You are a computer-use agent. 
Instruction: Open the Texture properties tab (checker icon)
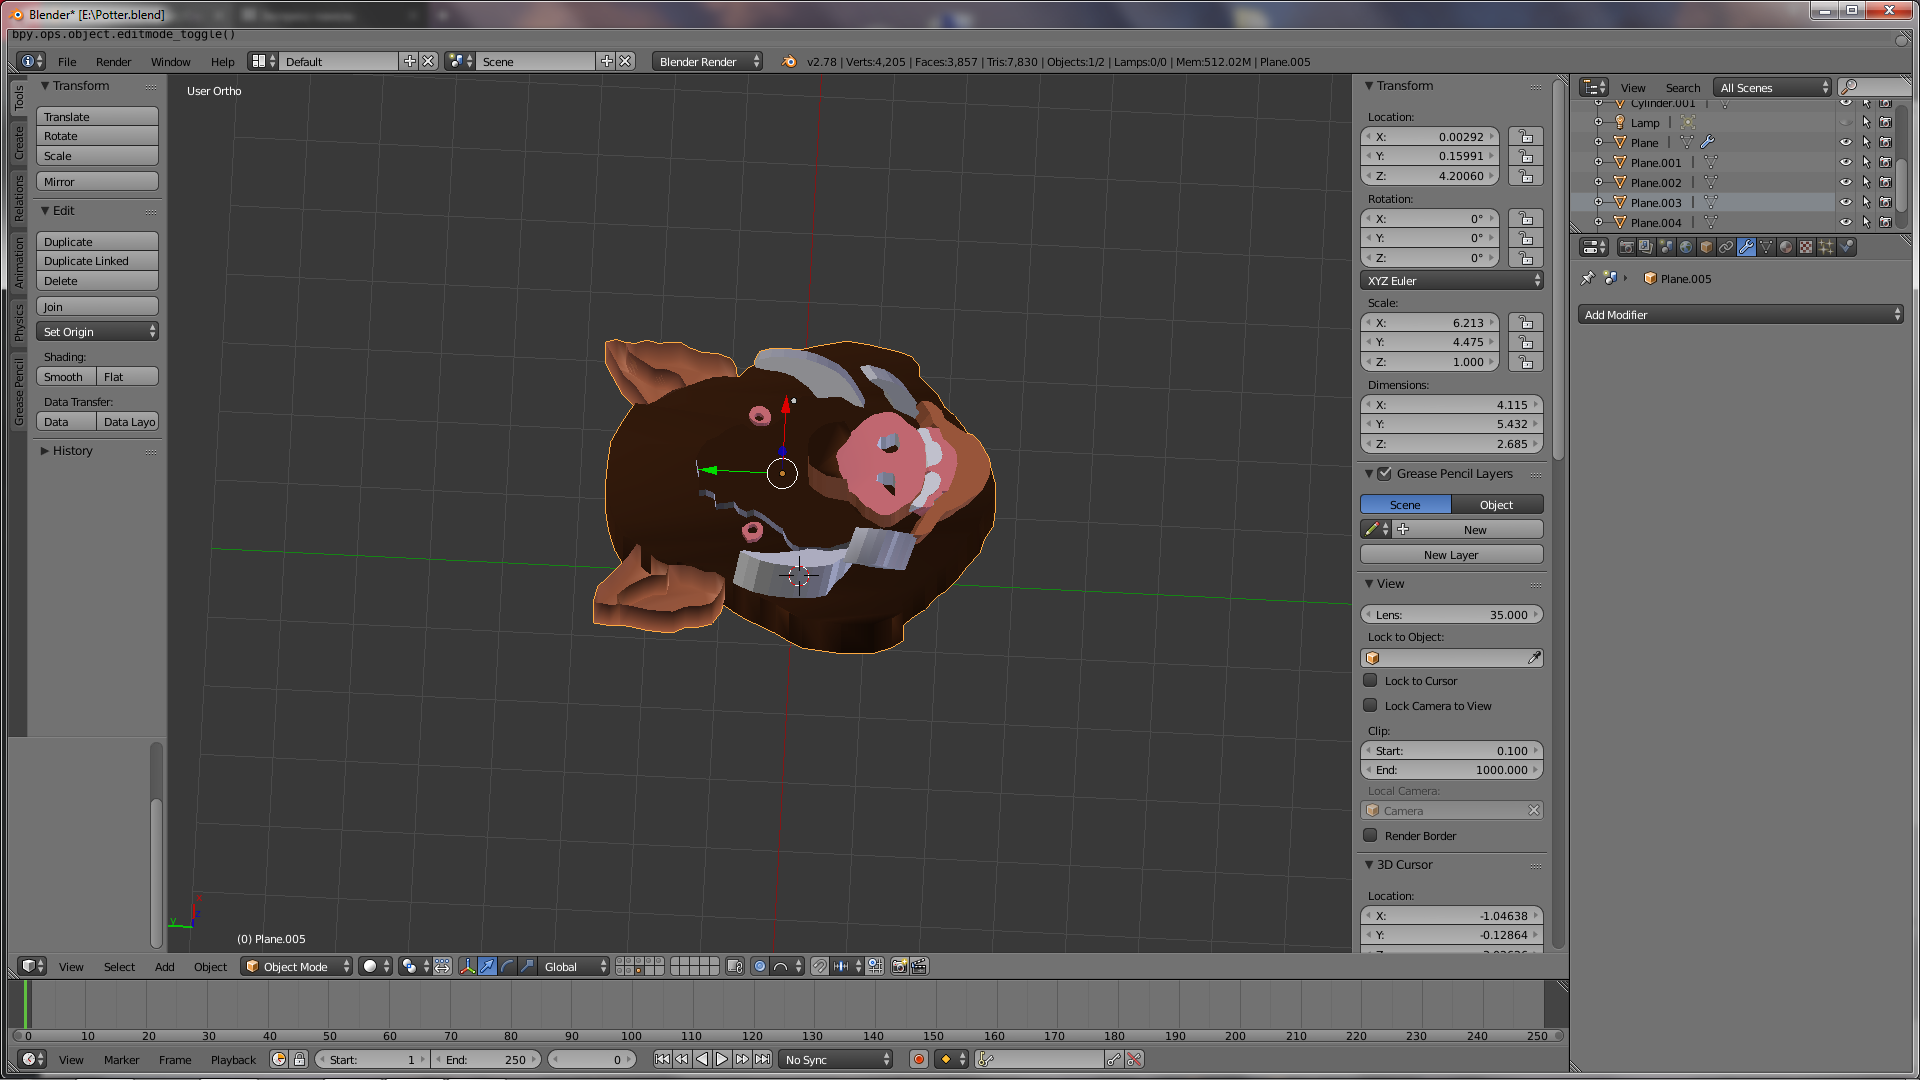pyautogui.click(x=1806, y=247)
